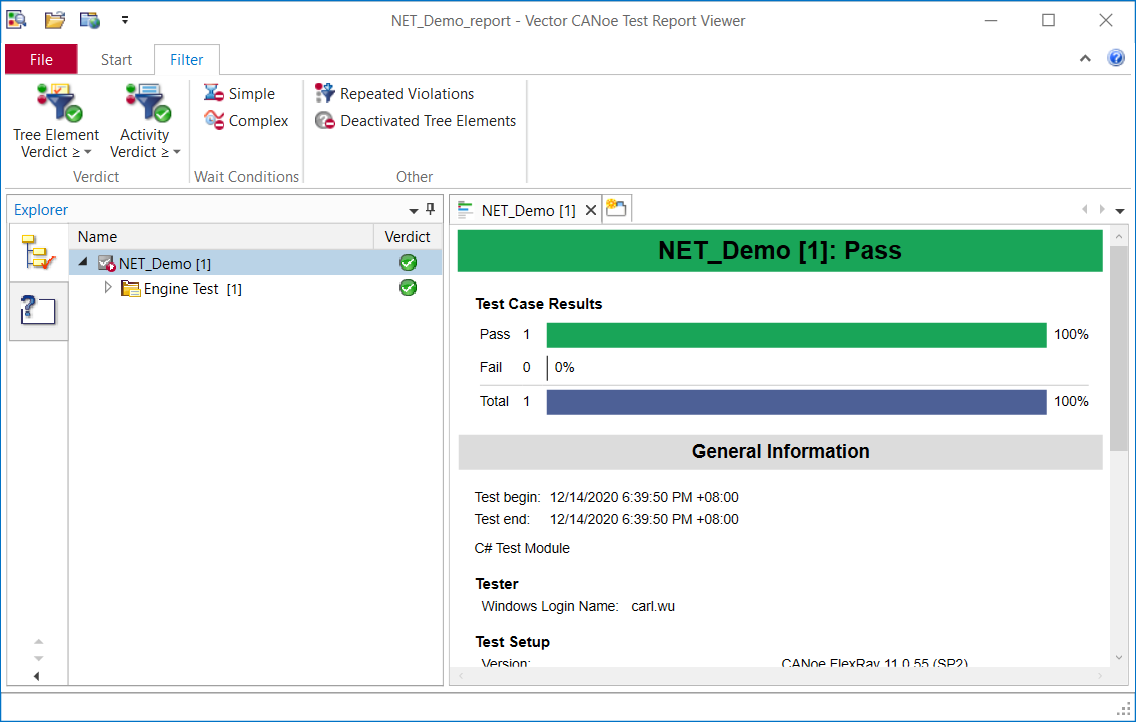Toggle the Repeated Violations filter

coord(394,93)
